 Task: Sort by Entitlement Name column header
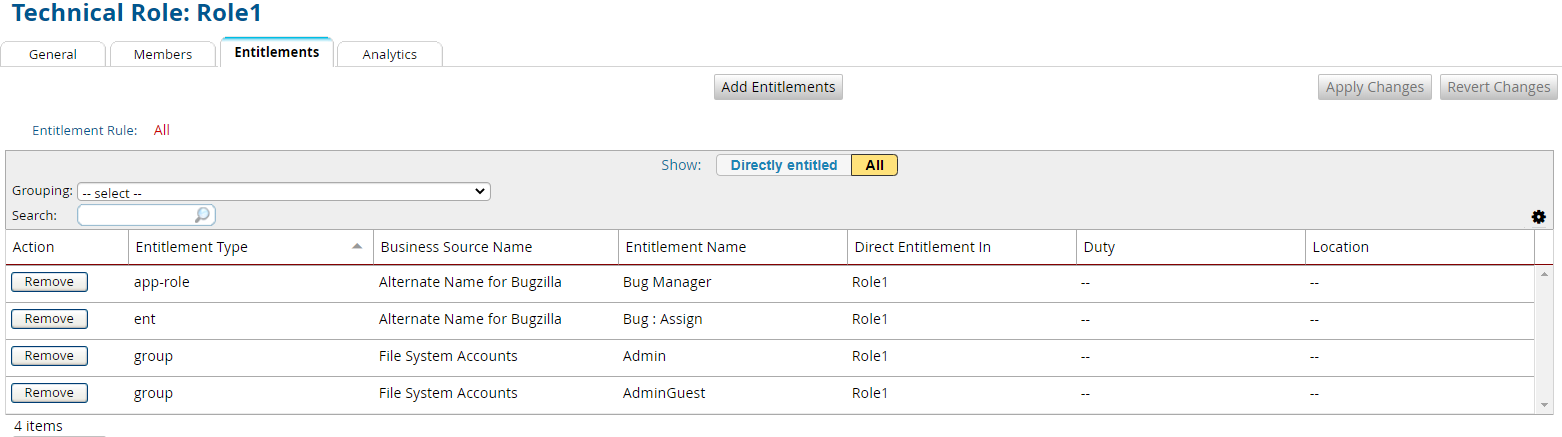685,247
